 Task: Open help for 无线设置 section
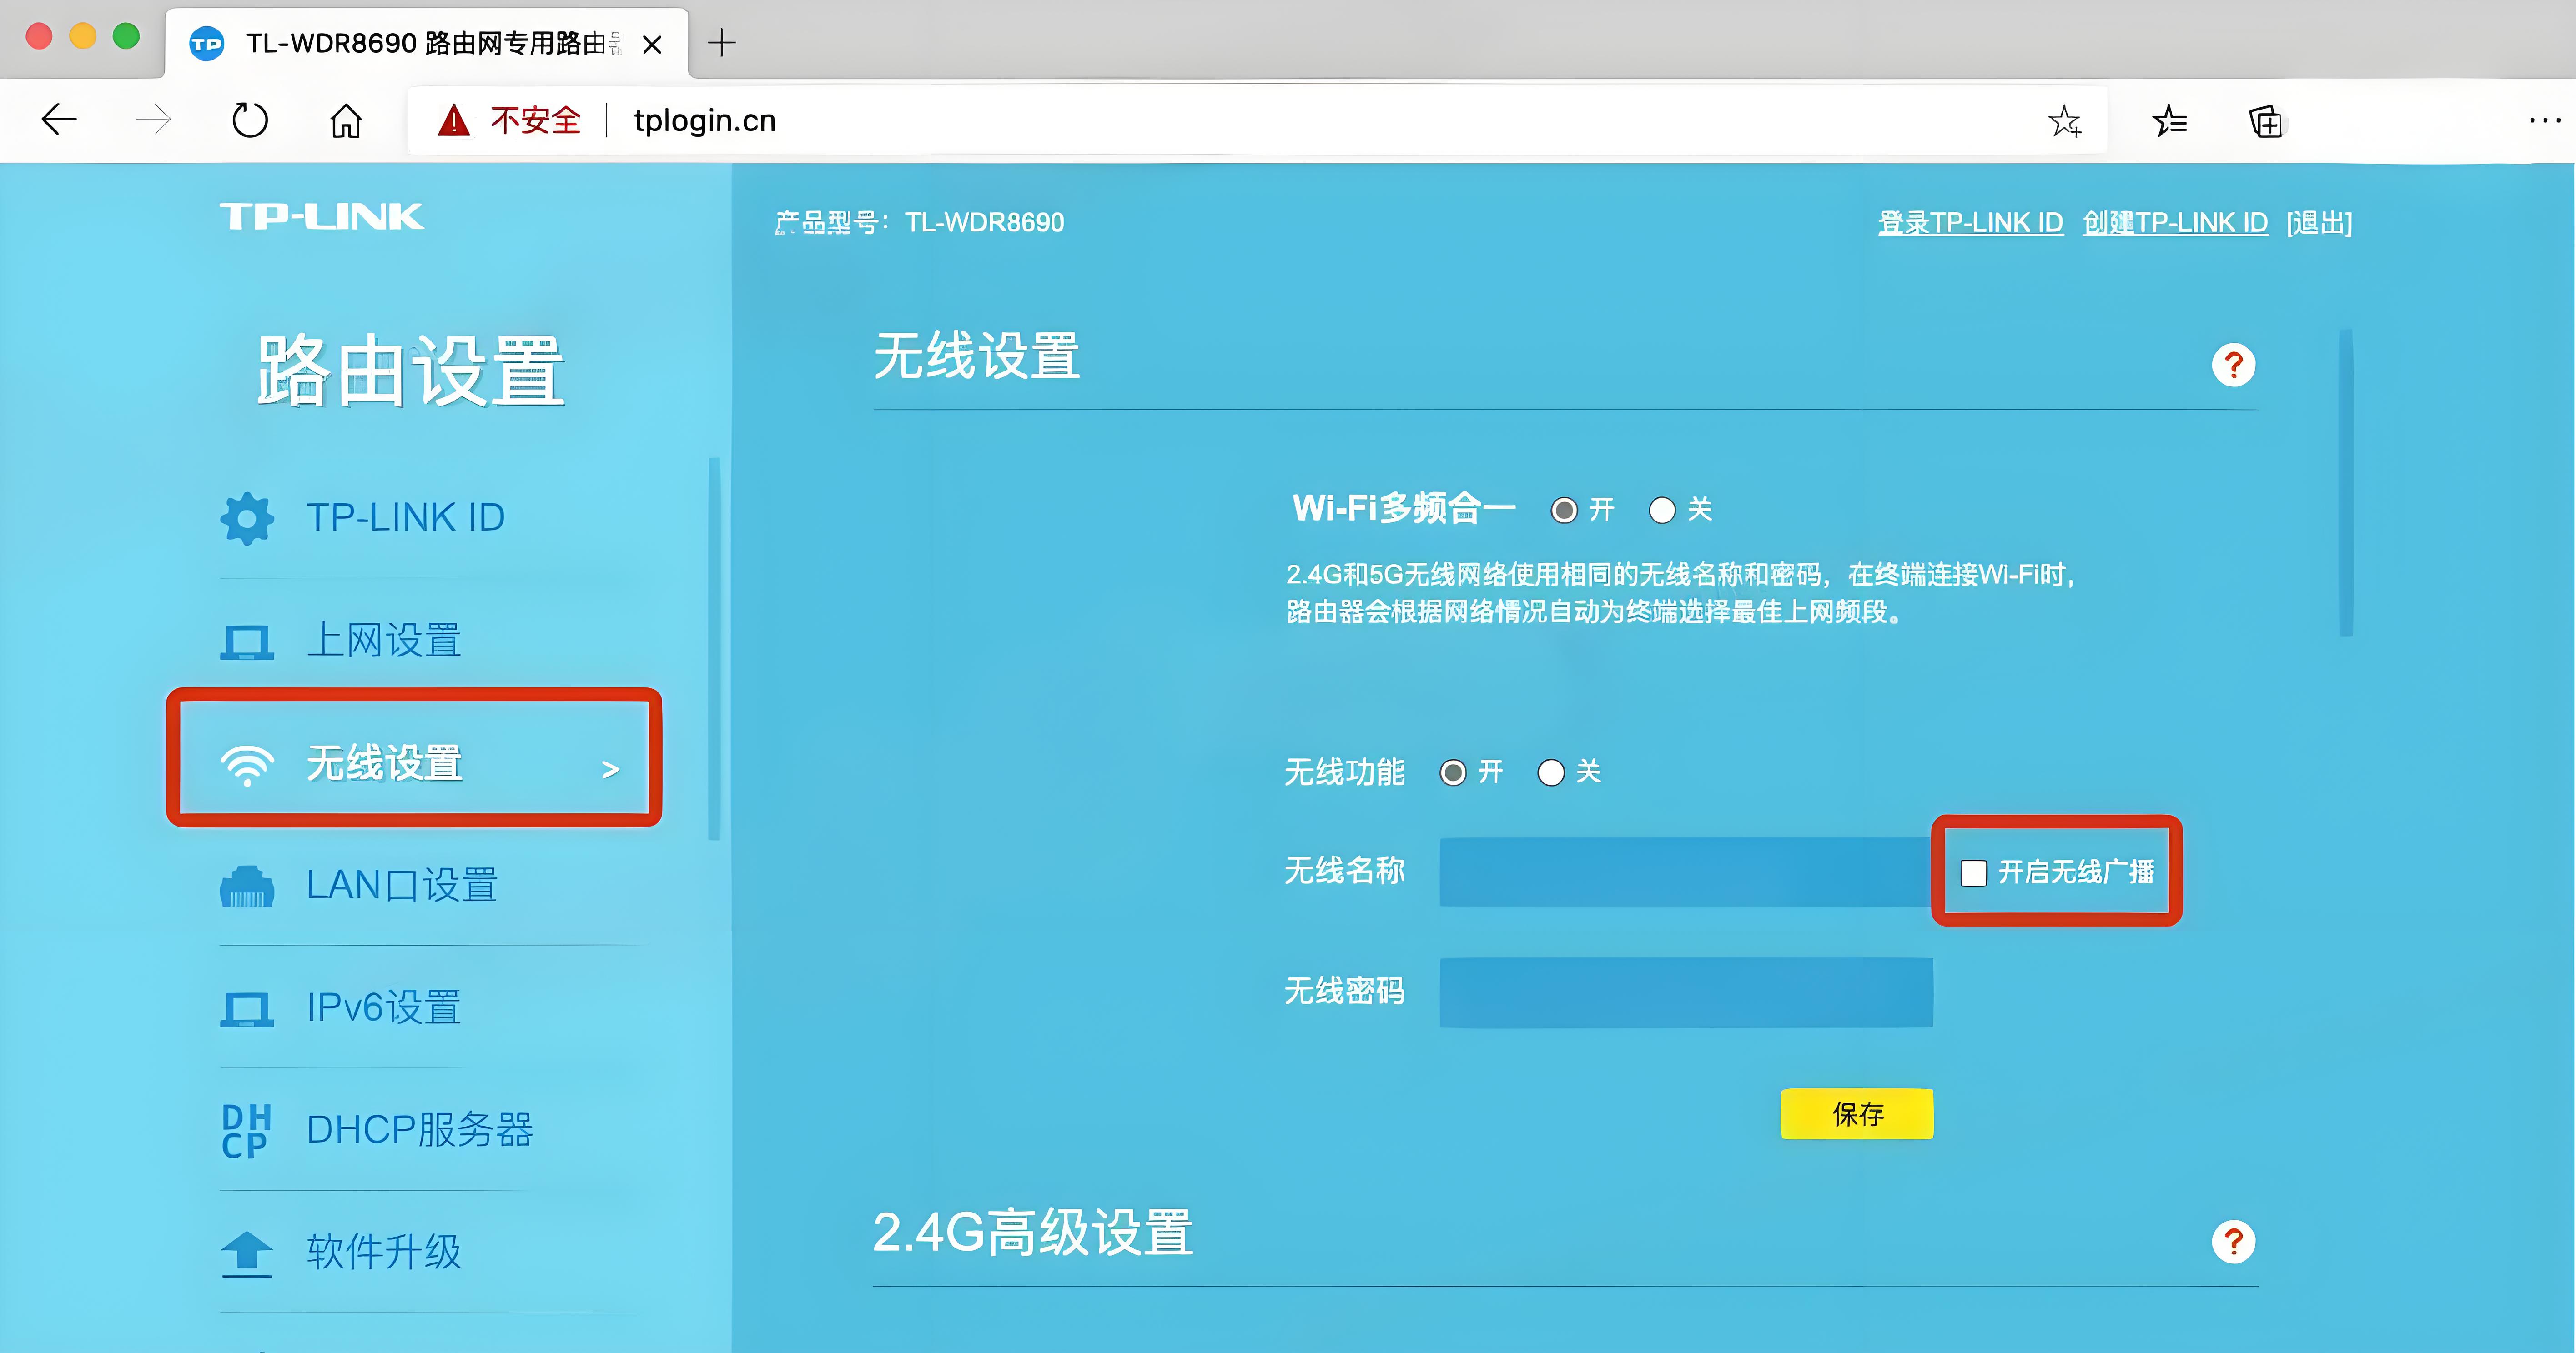2233,365
